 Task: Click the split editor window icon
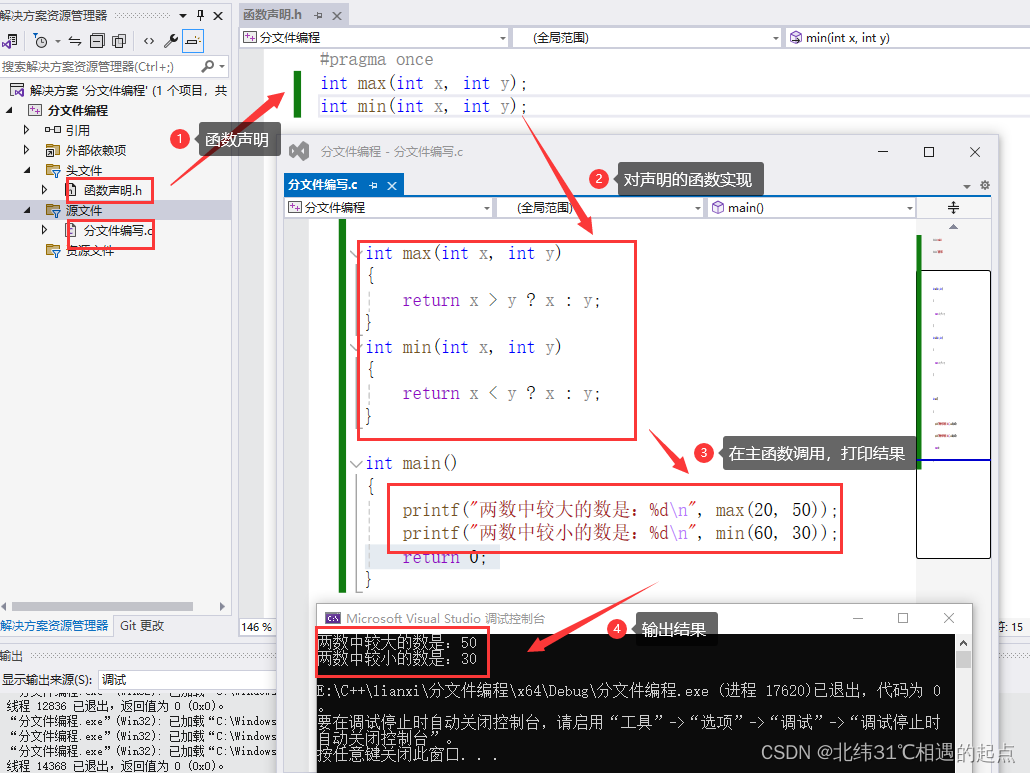pos(953,208)
